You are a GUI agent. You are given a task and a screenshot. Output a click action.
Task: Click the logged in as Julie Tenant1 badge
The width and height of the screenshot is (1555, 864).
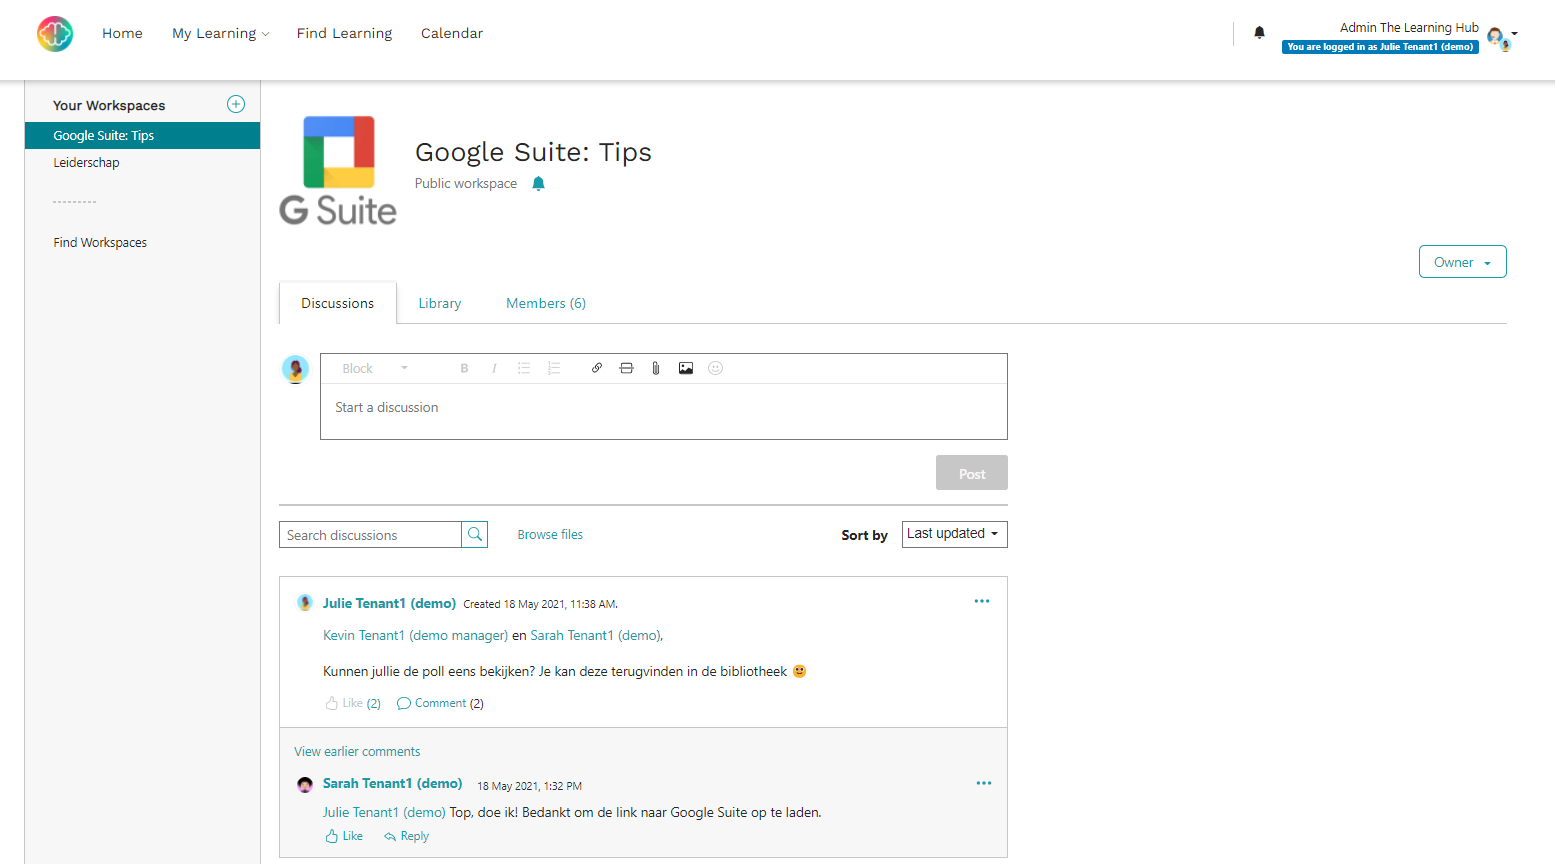[x=1380, y=46]
